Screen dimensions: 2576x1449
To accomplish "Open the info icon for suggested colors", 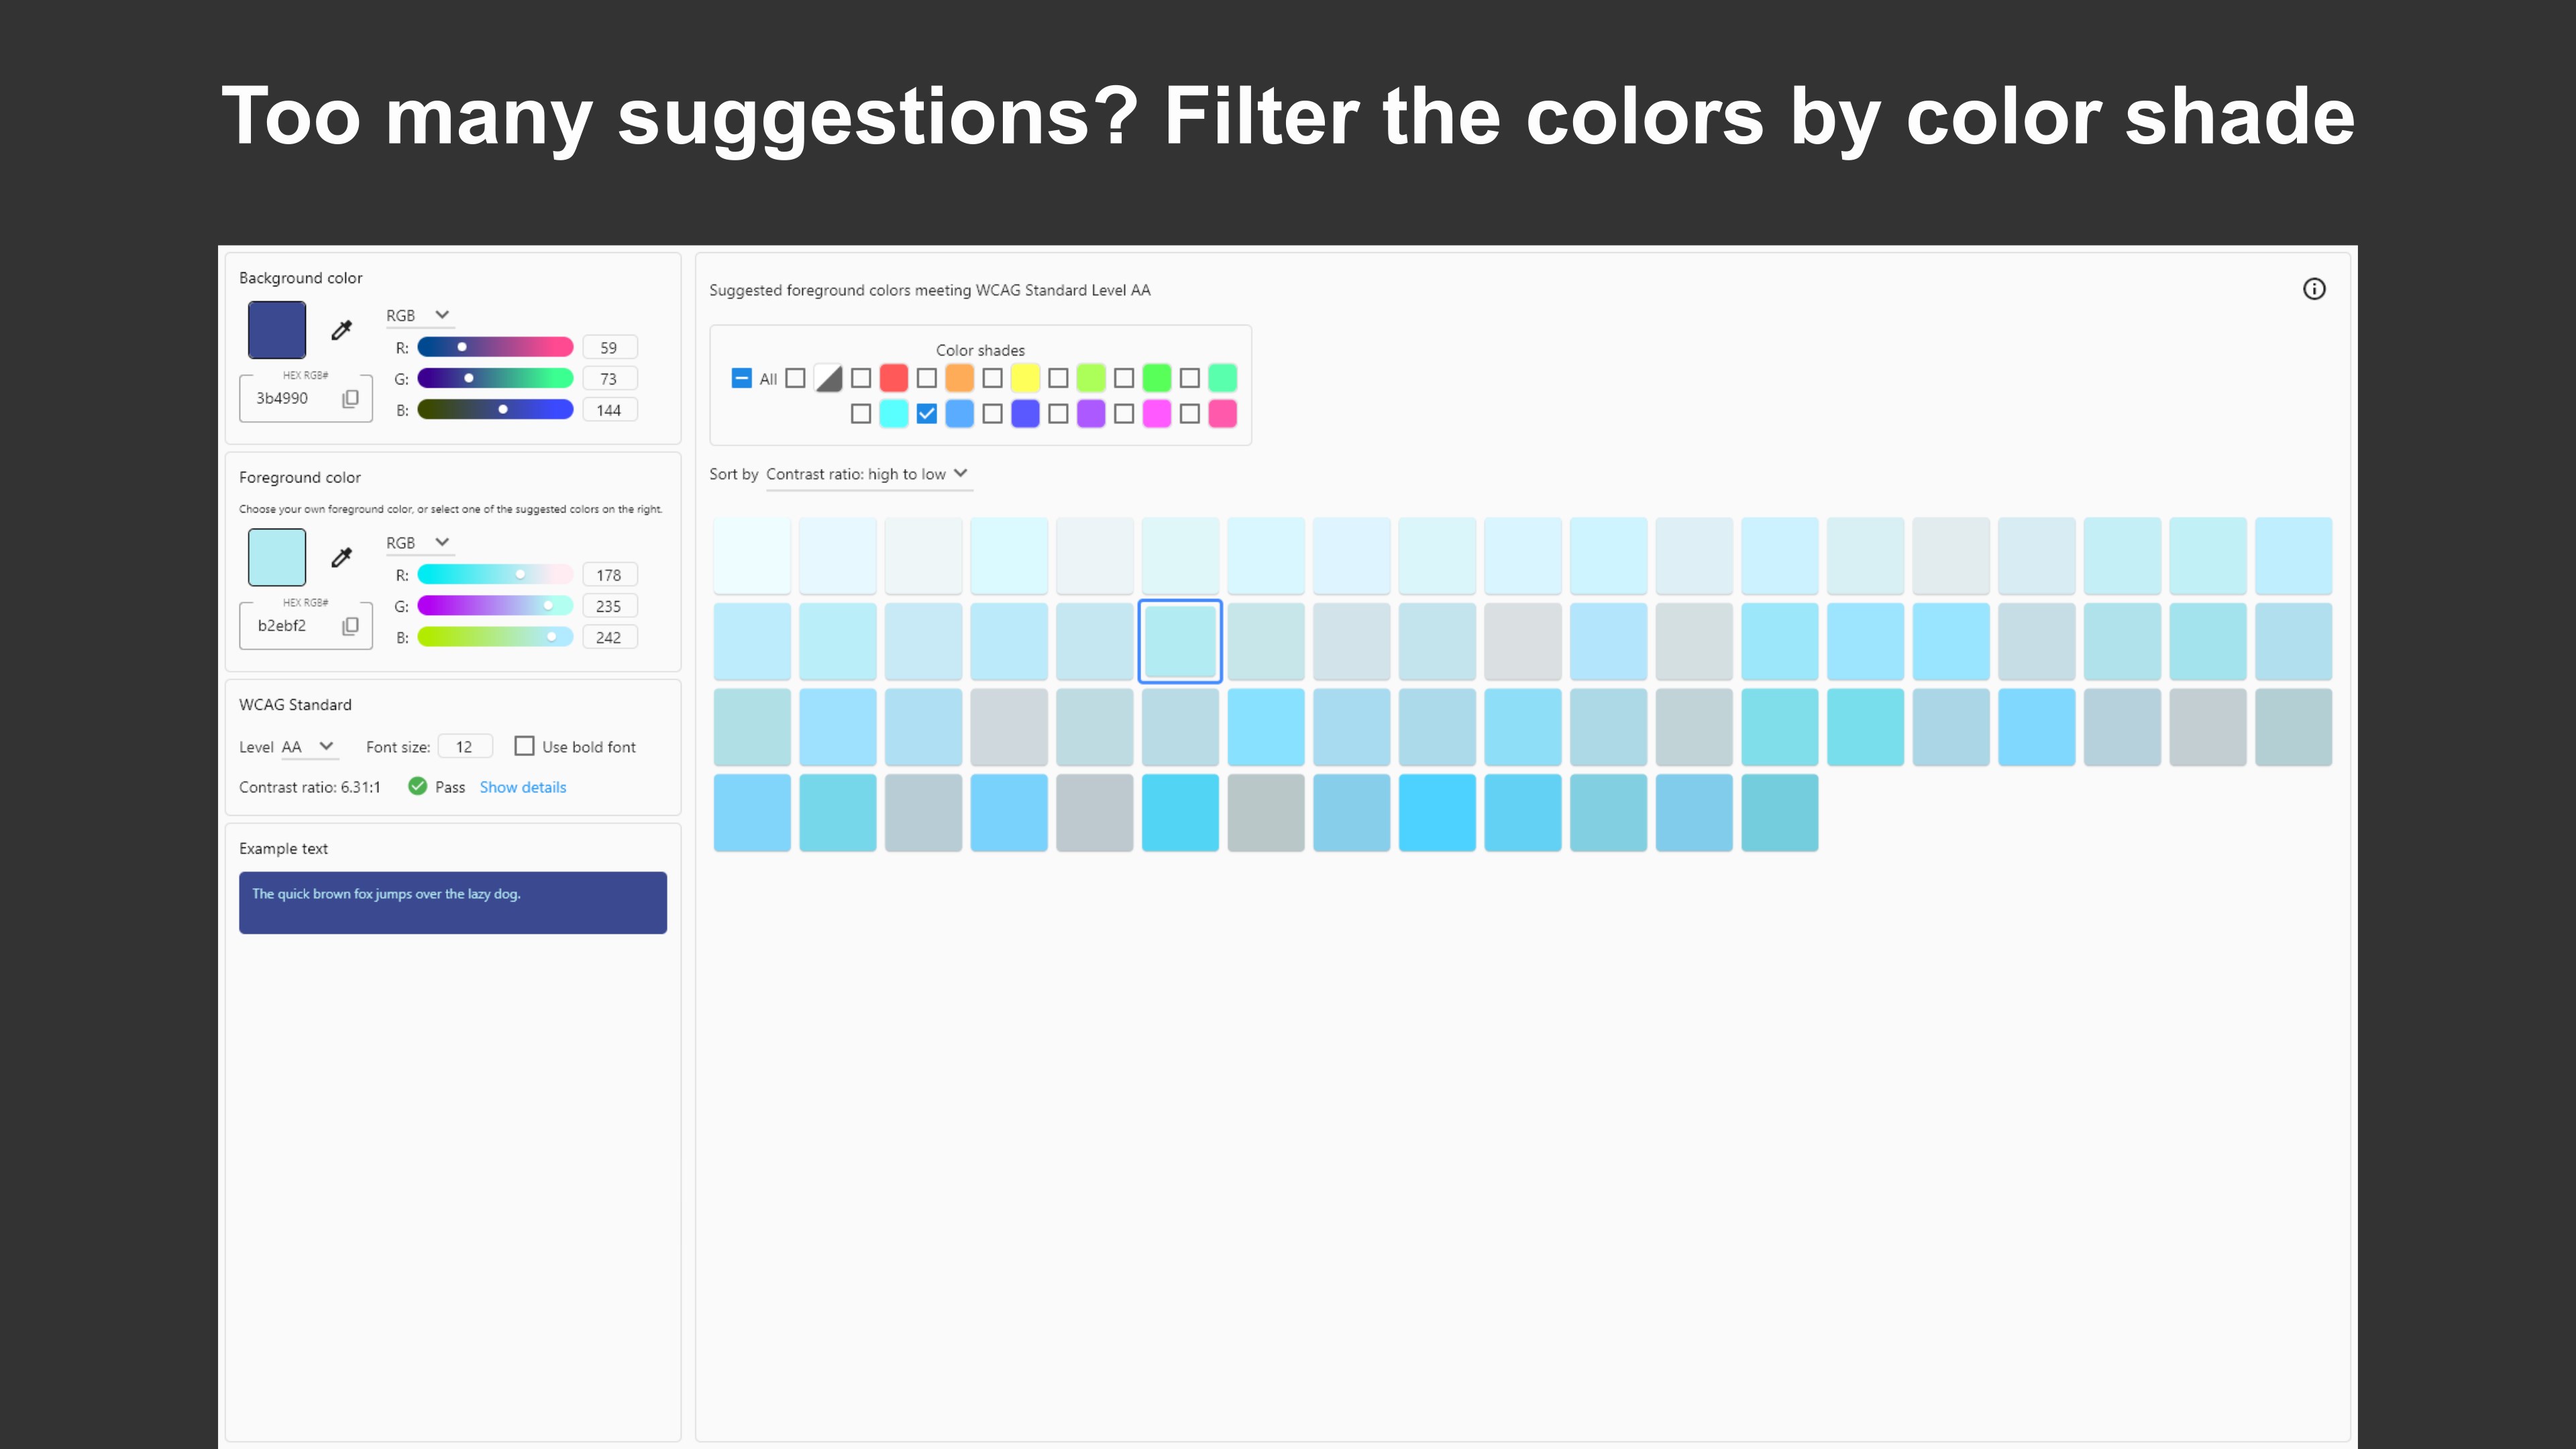I will [x=2314, y=289].
